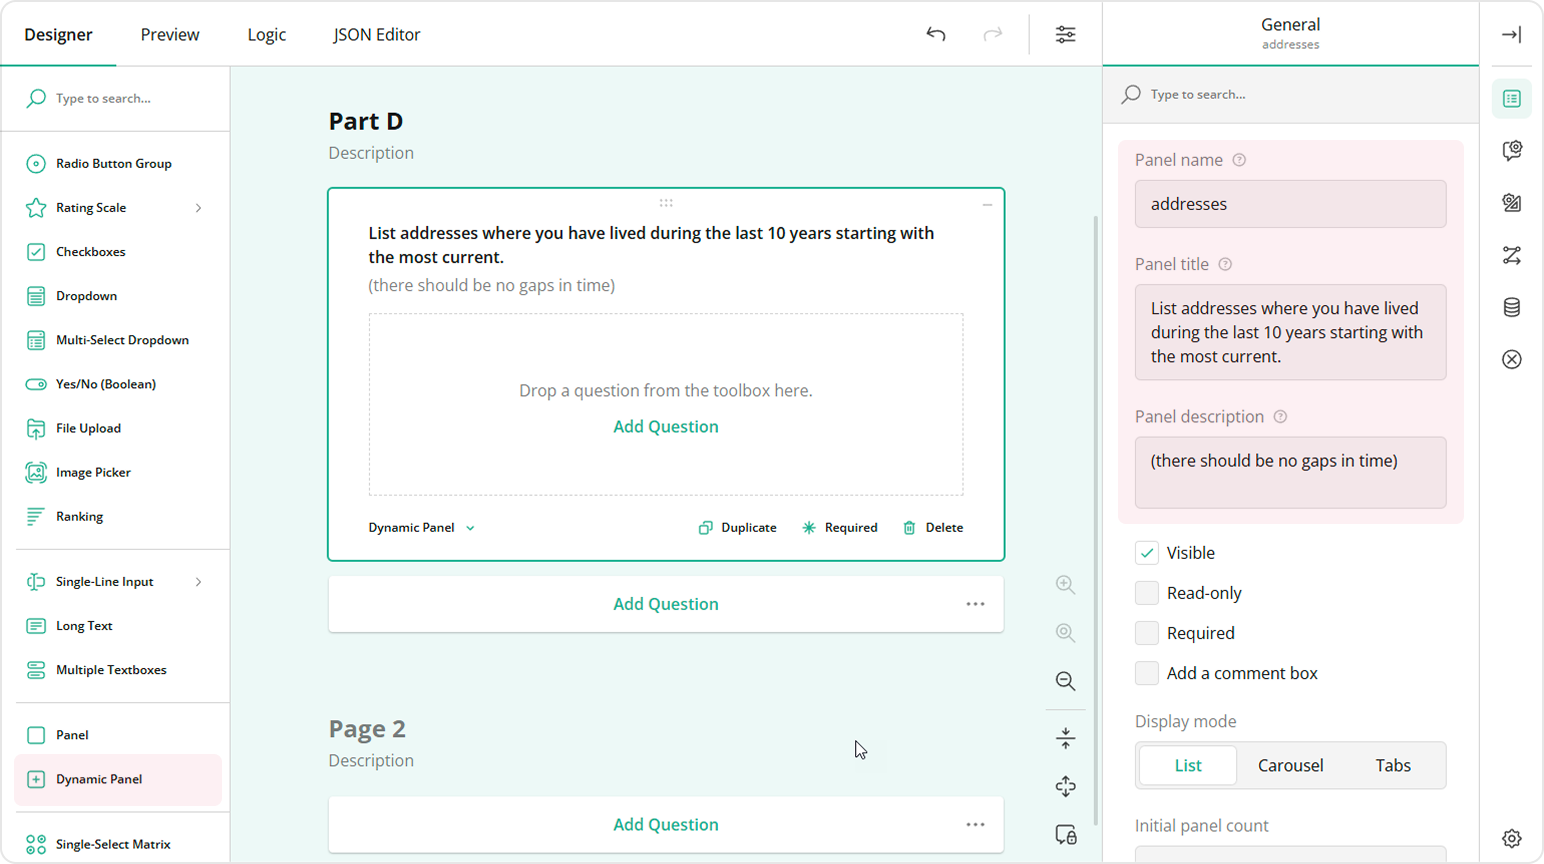The height and width of the screenshot is (864, 1544).
Task: Open the Data category in the property grid
Action: (1512, 307)
